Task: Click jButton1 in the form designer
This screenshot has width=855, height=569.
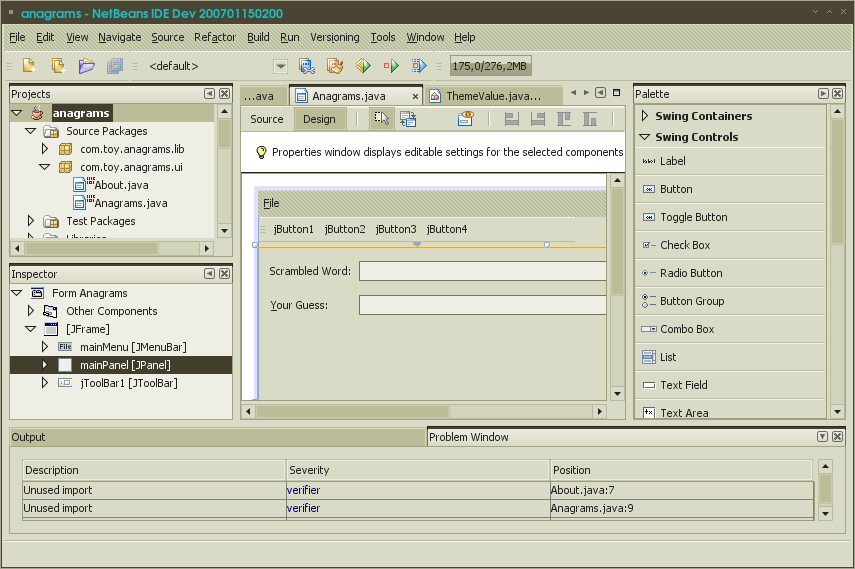Action: (293, 229)
